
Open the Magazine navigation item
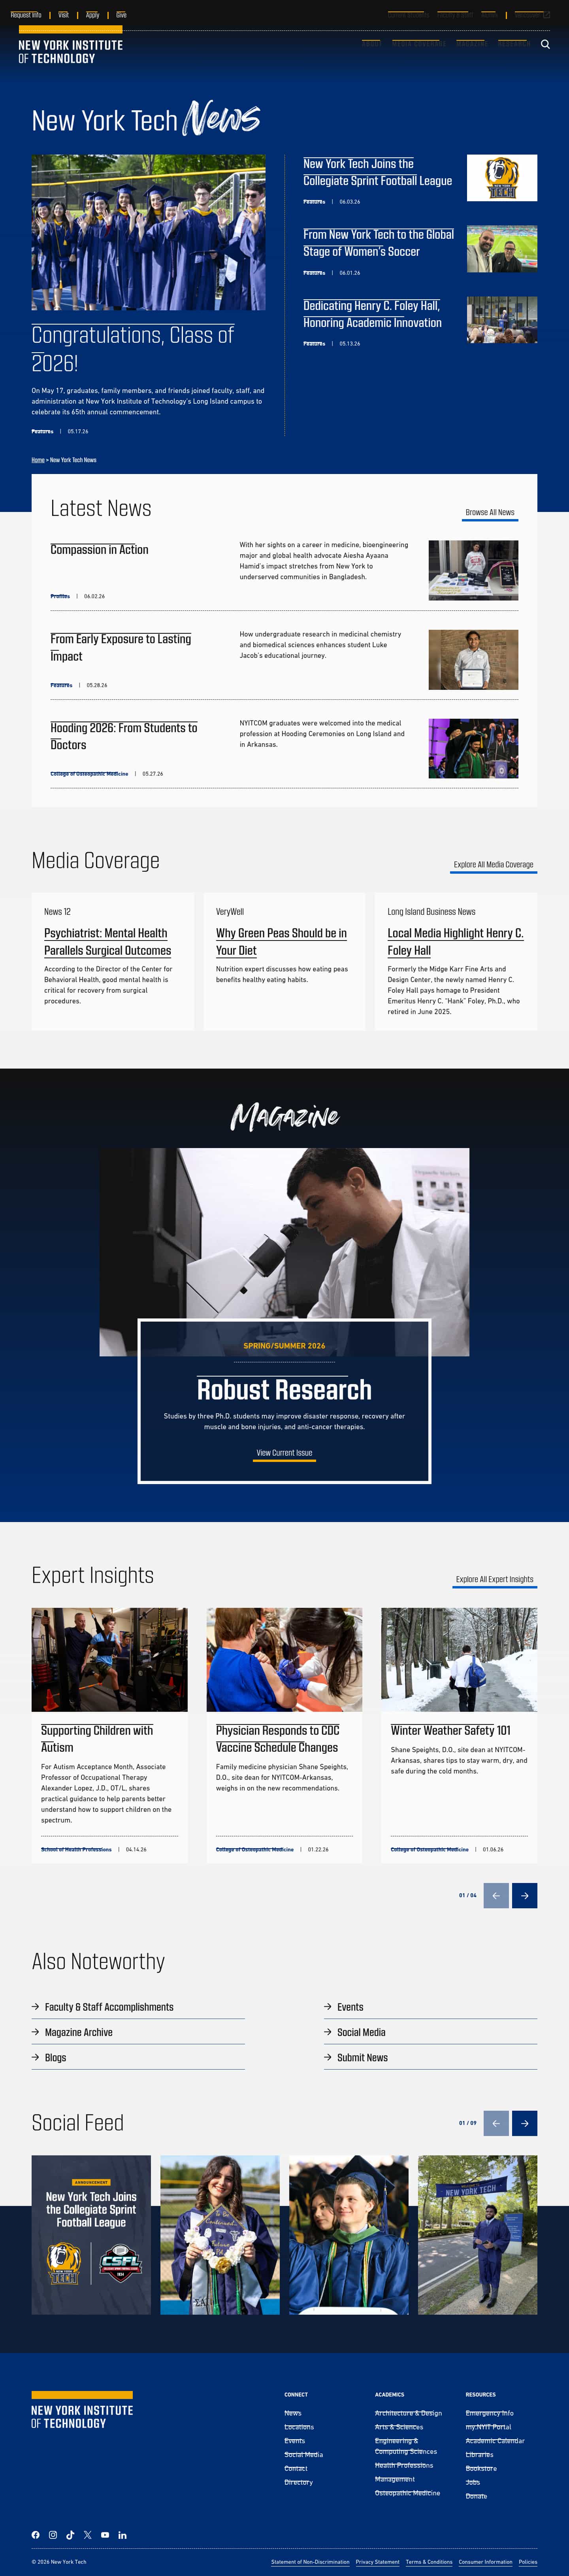click(472, 44)
